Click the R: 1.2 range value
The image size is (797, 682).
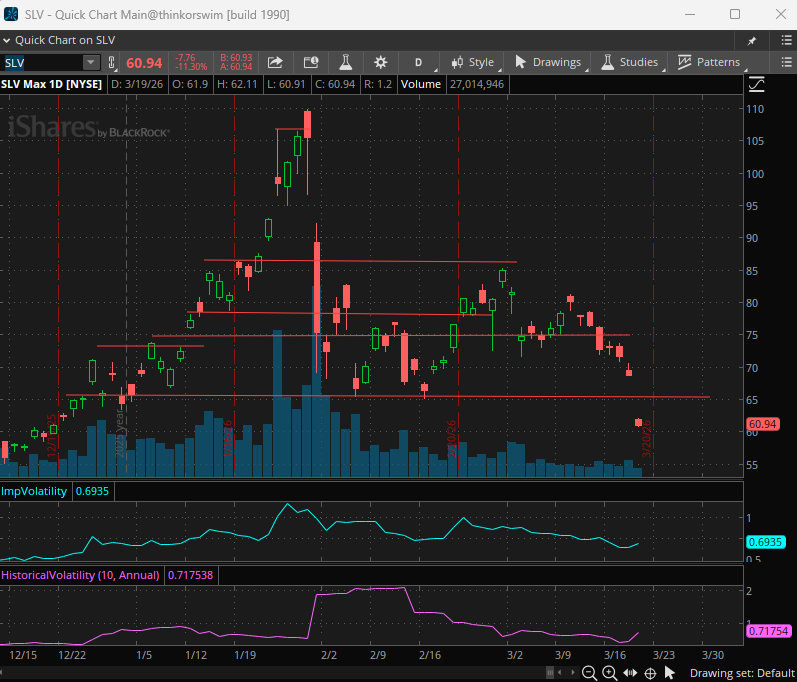[378, 84]
